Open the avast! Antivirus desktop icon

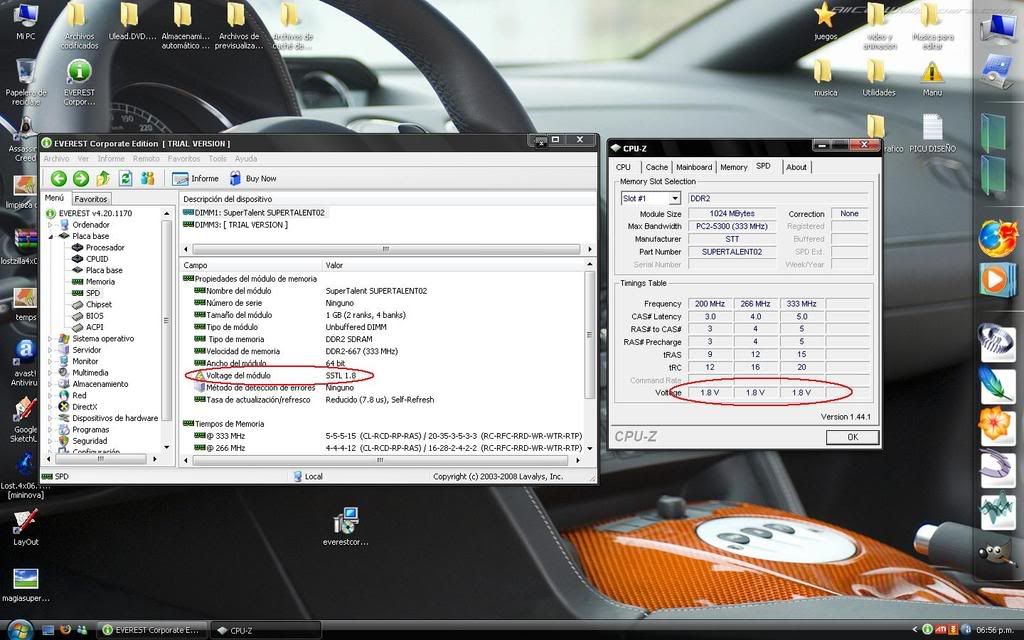tap(25, 363)
